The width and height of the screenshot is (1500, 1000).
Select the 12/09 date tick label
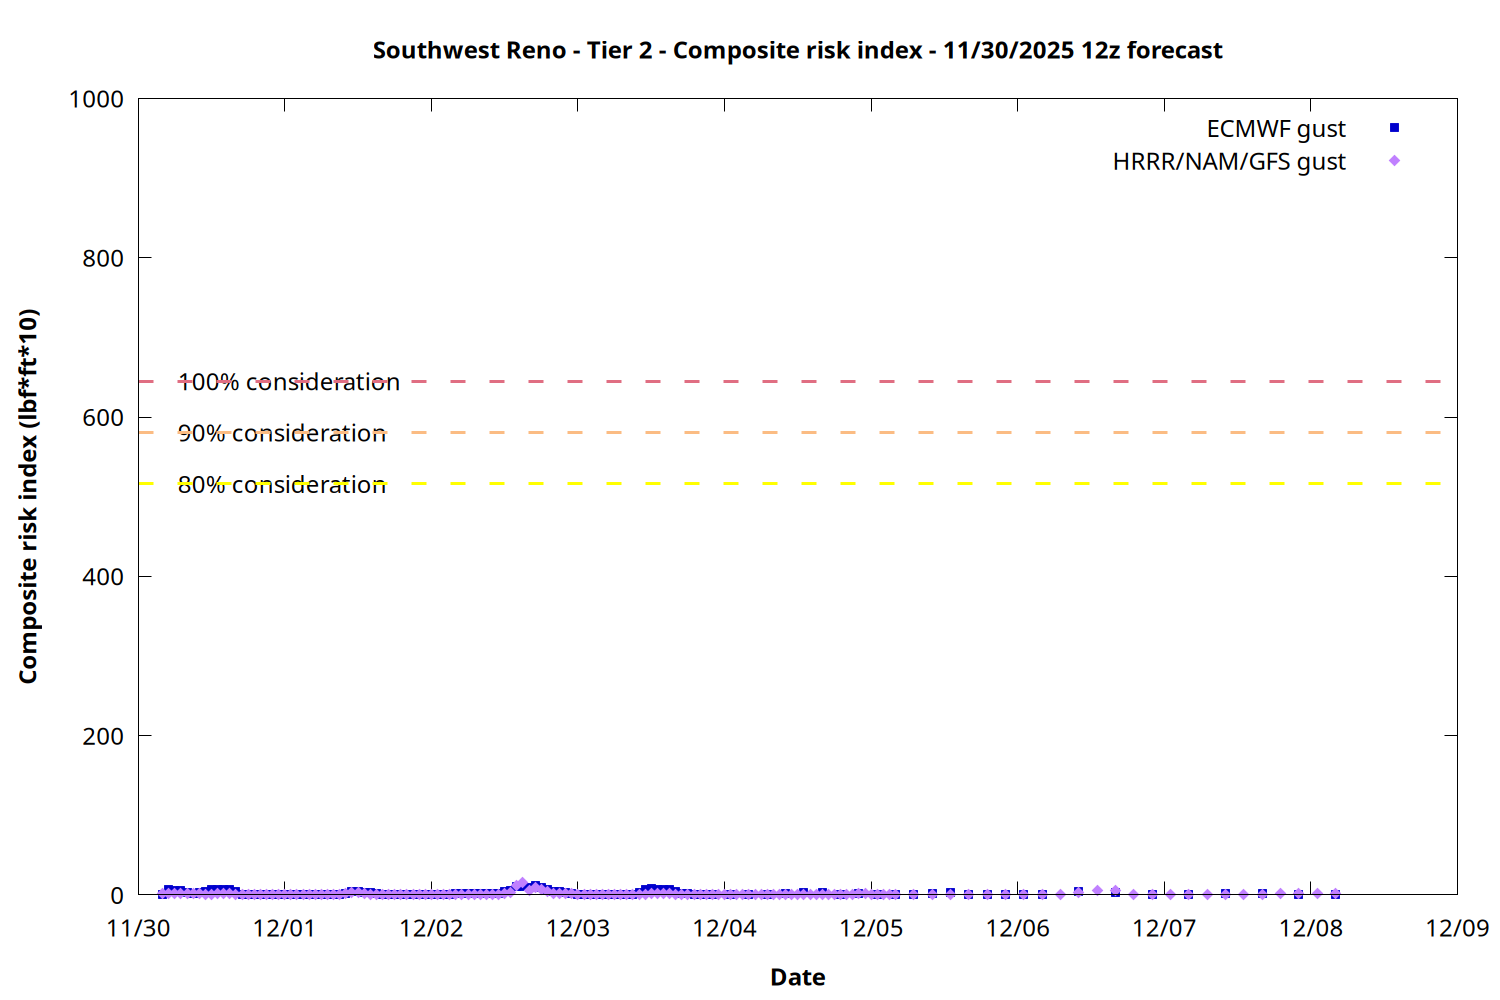(x=1456, y=928)
